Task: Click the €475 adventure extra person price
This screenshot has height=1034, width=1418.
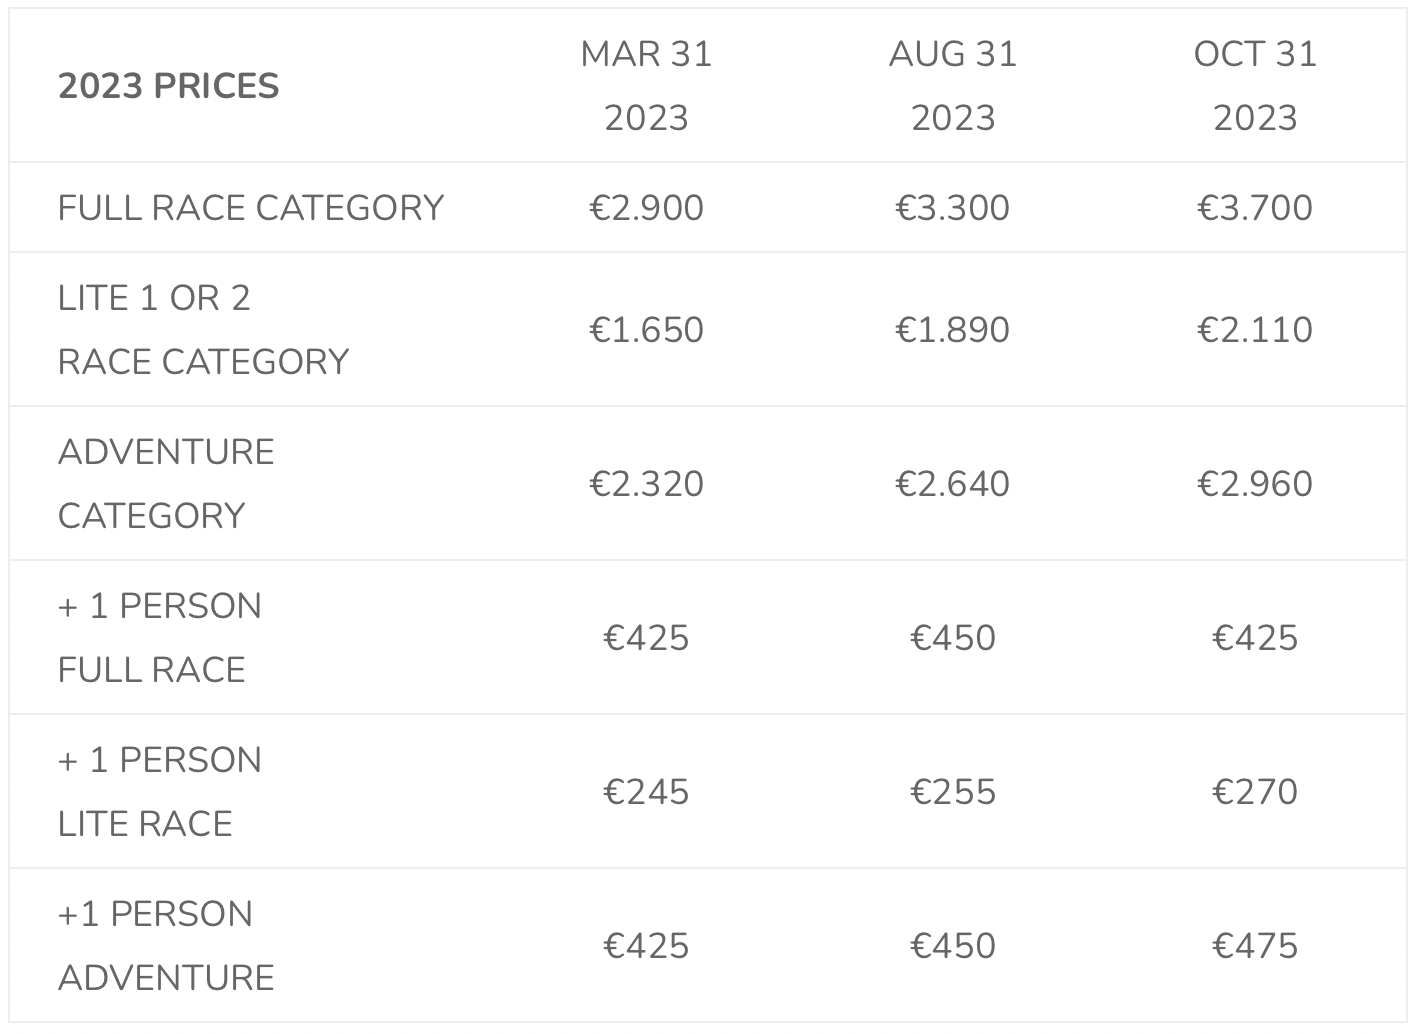Action: (1255, 946)
